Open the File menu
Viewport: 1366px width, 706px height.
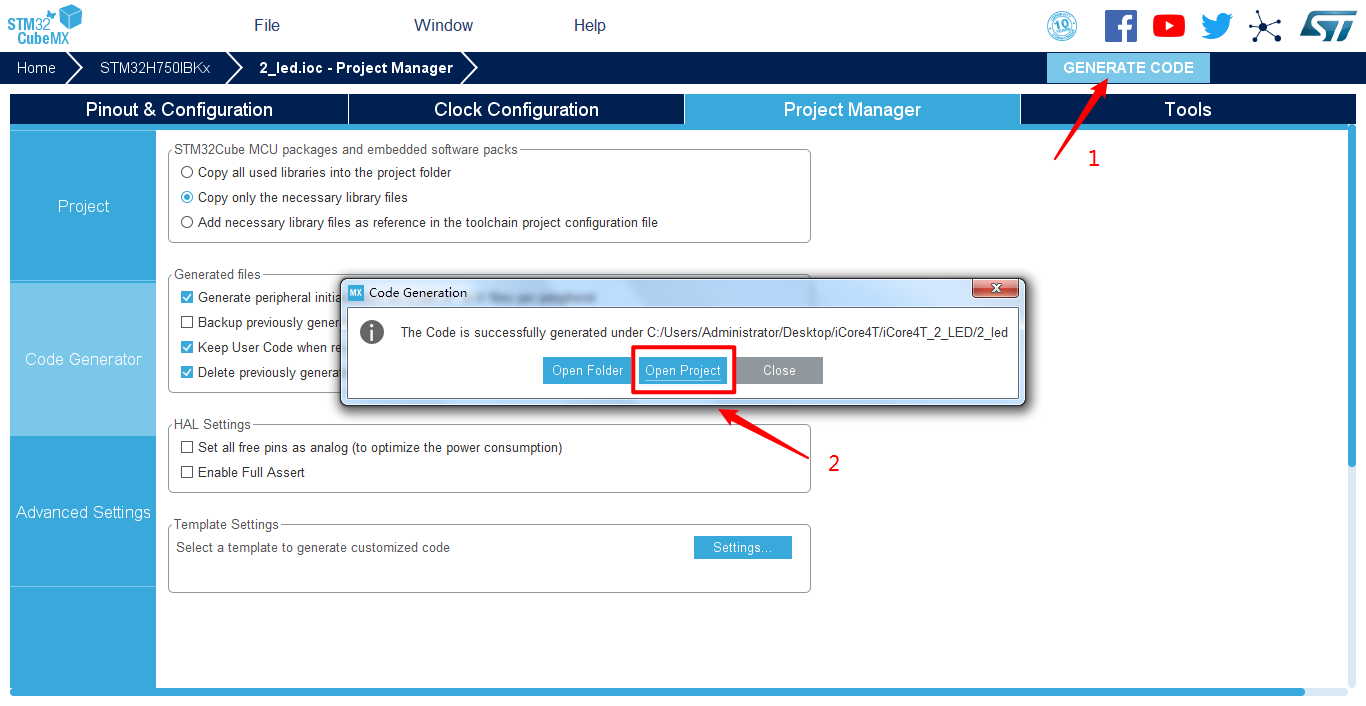[267, 25]
